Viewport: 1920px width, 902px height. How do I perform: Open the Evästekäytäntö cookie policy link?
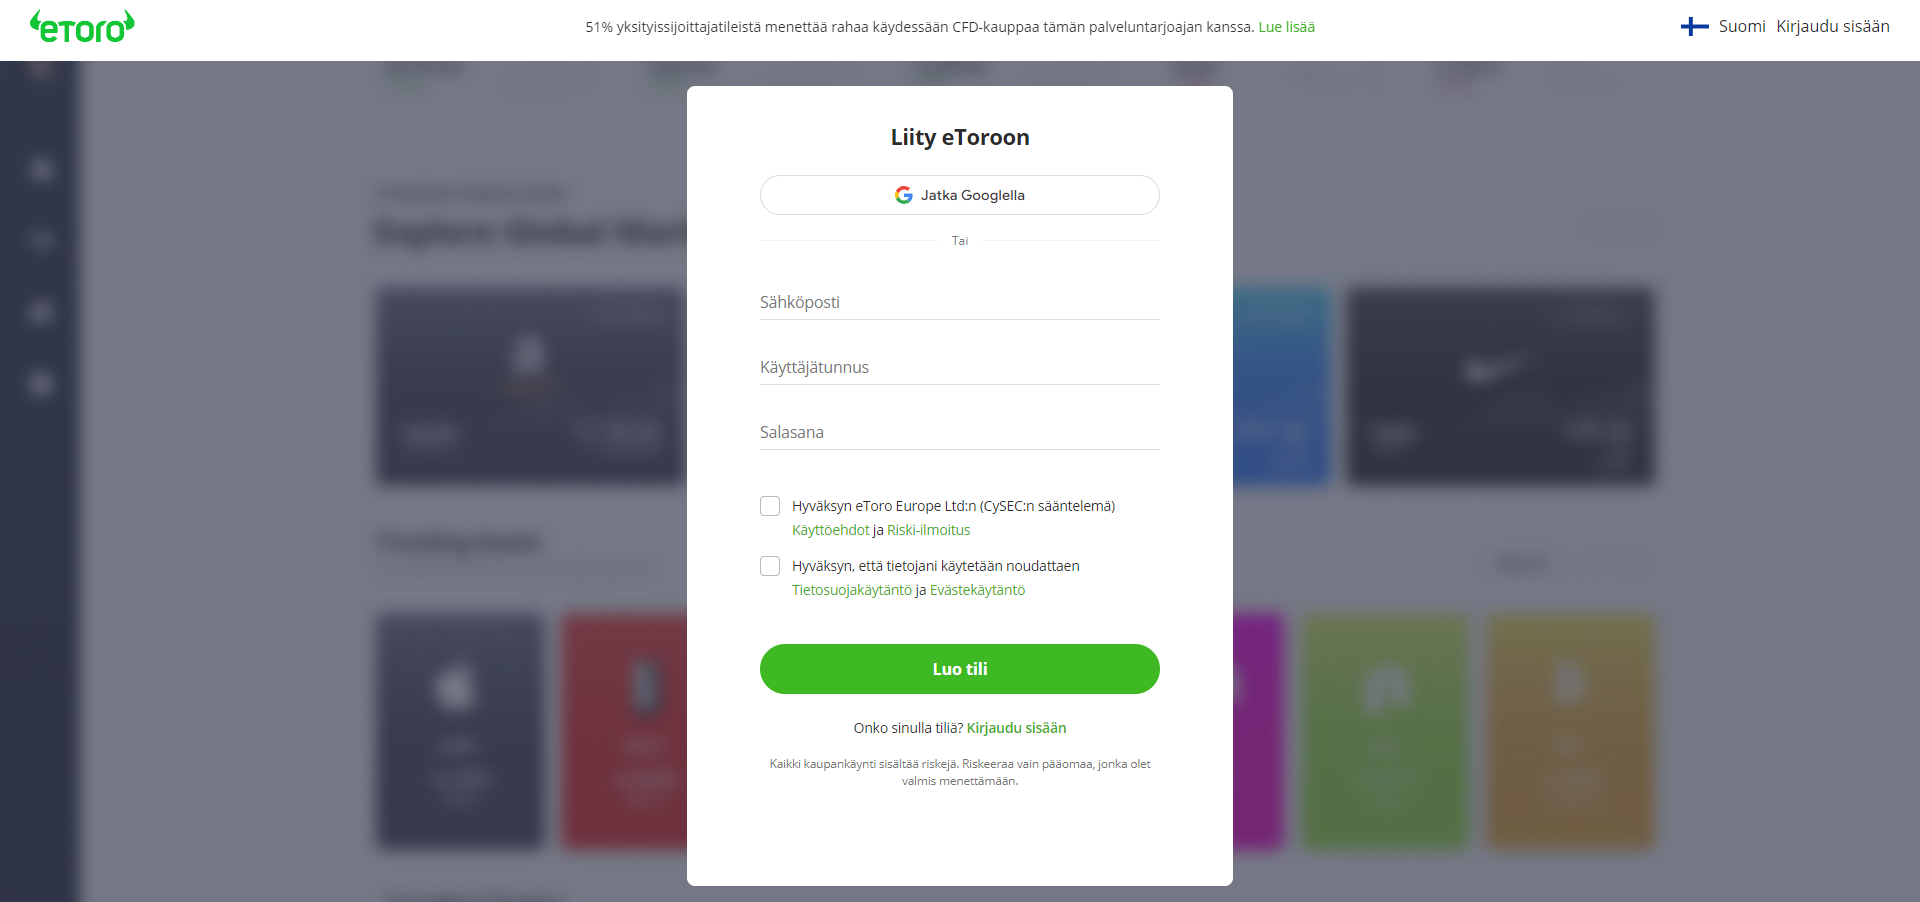click(x=977, y=590)
